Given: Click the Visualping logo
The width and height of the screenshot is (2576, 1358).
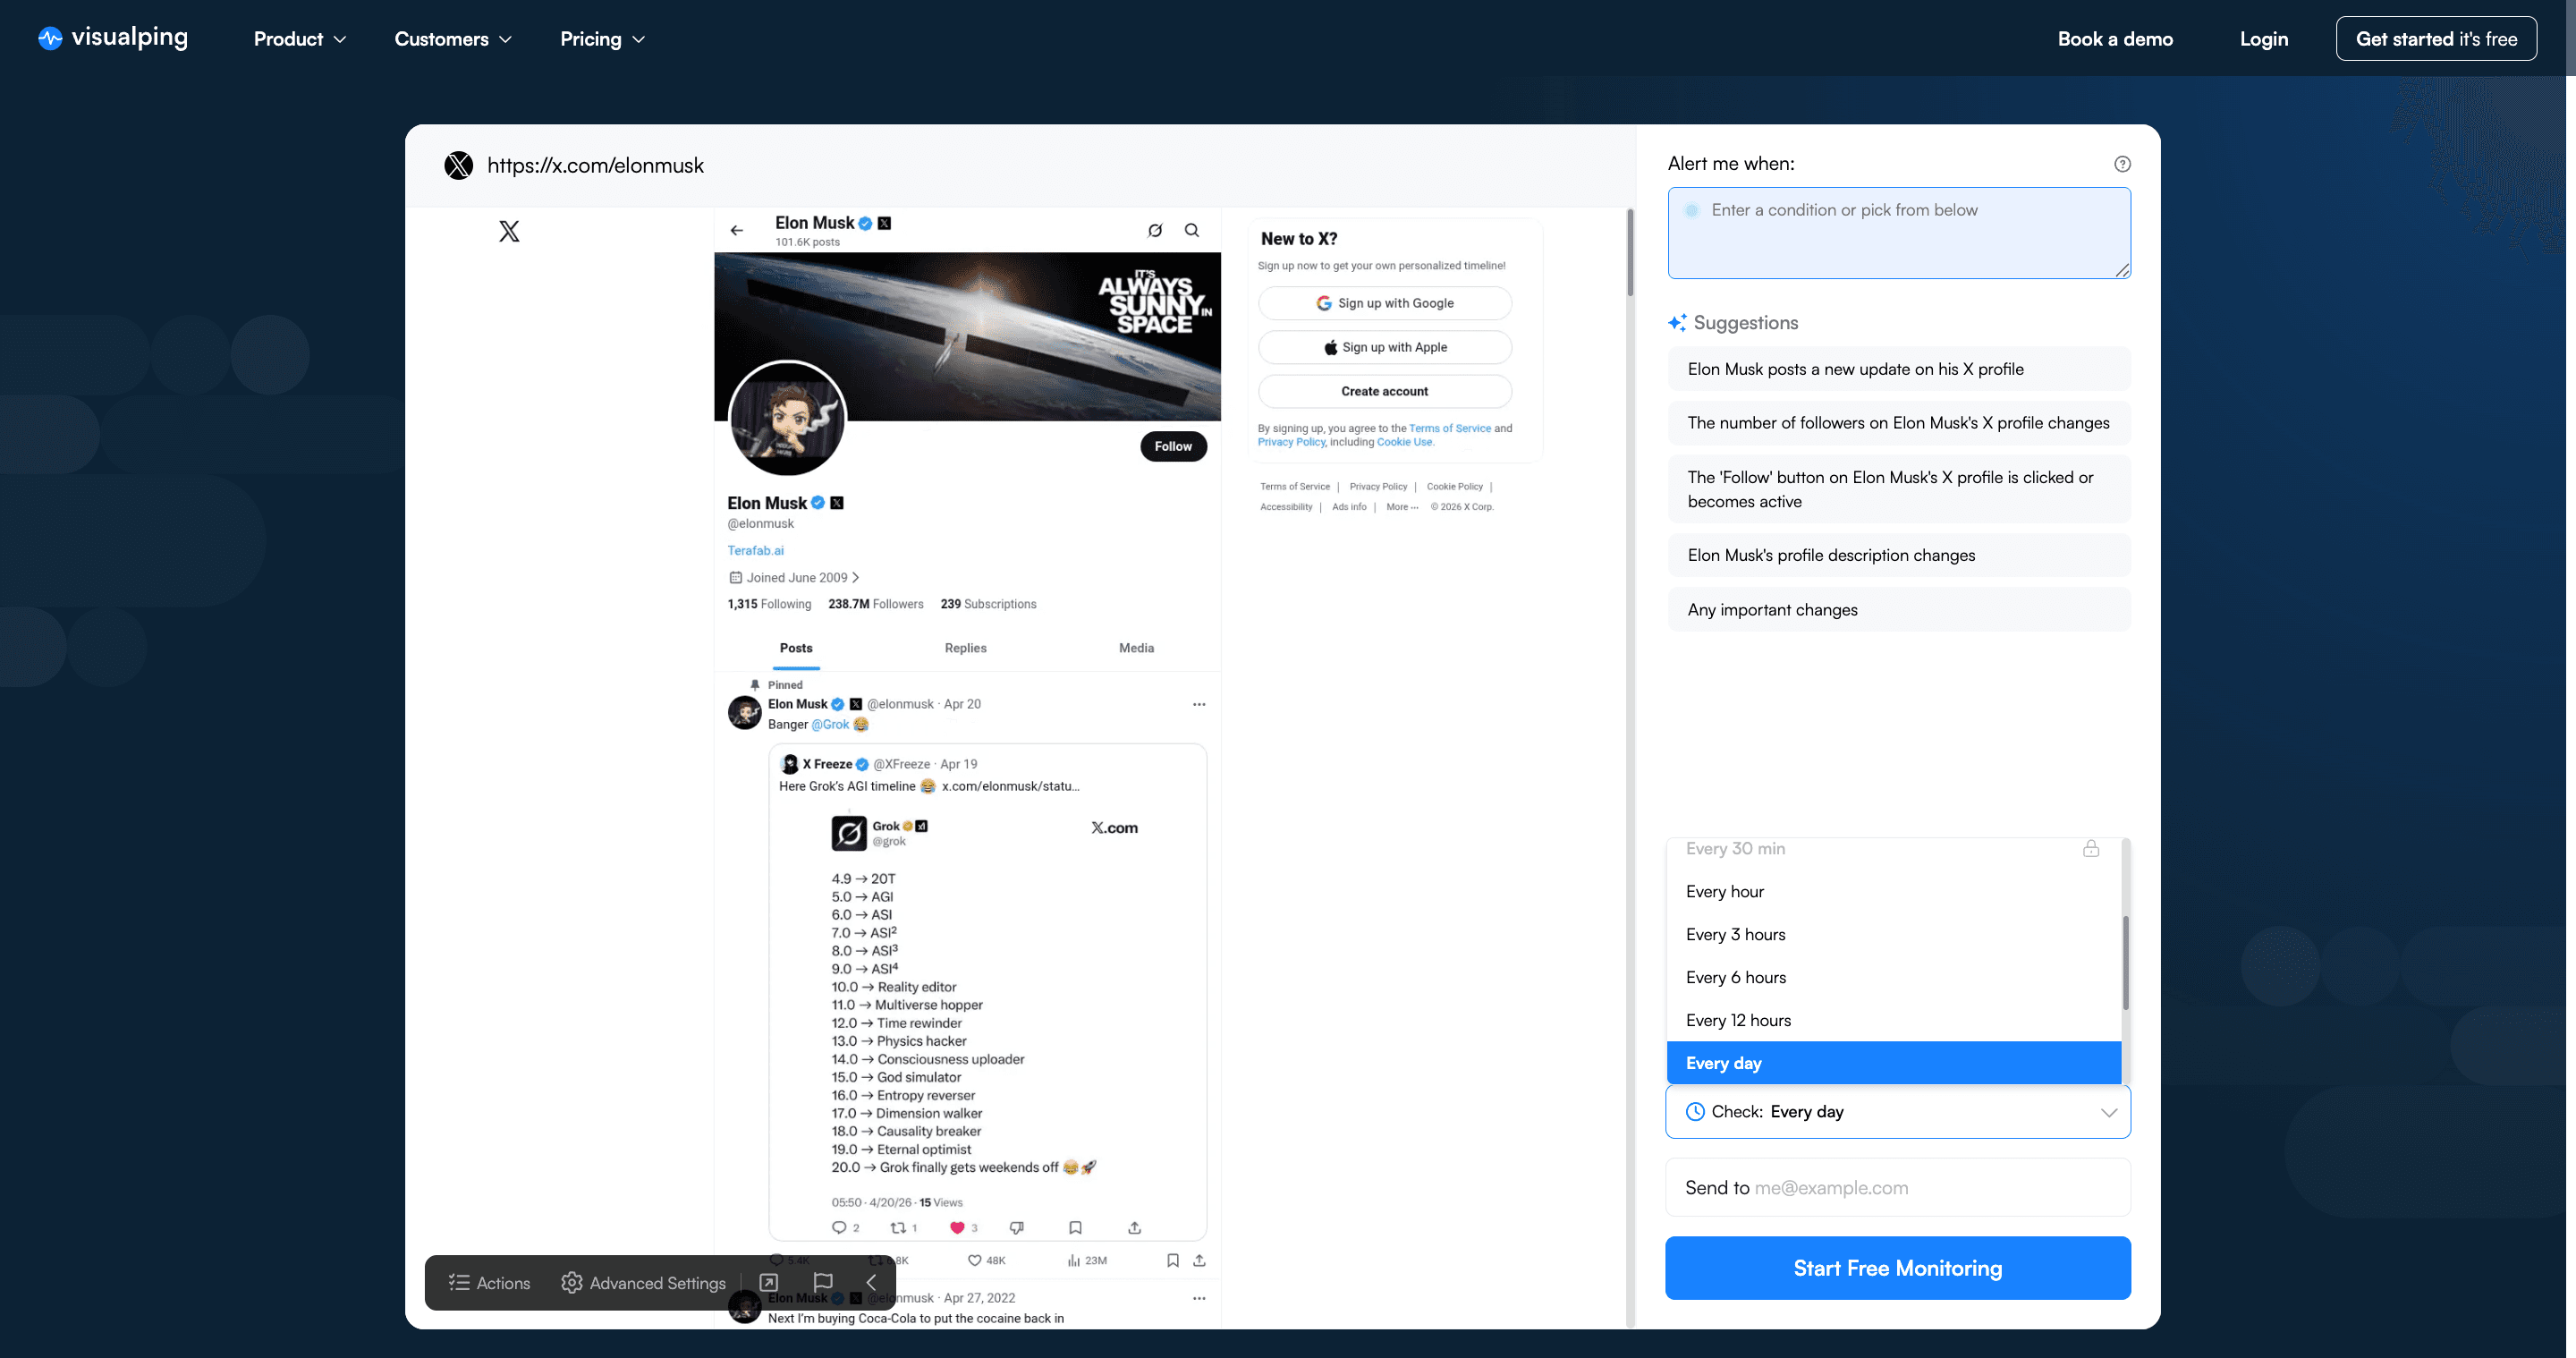Looking at the screenshot, I should click(111, 38).
